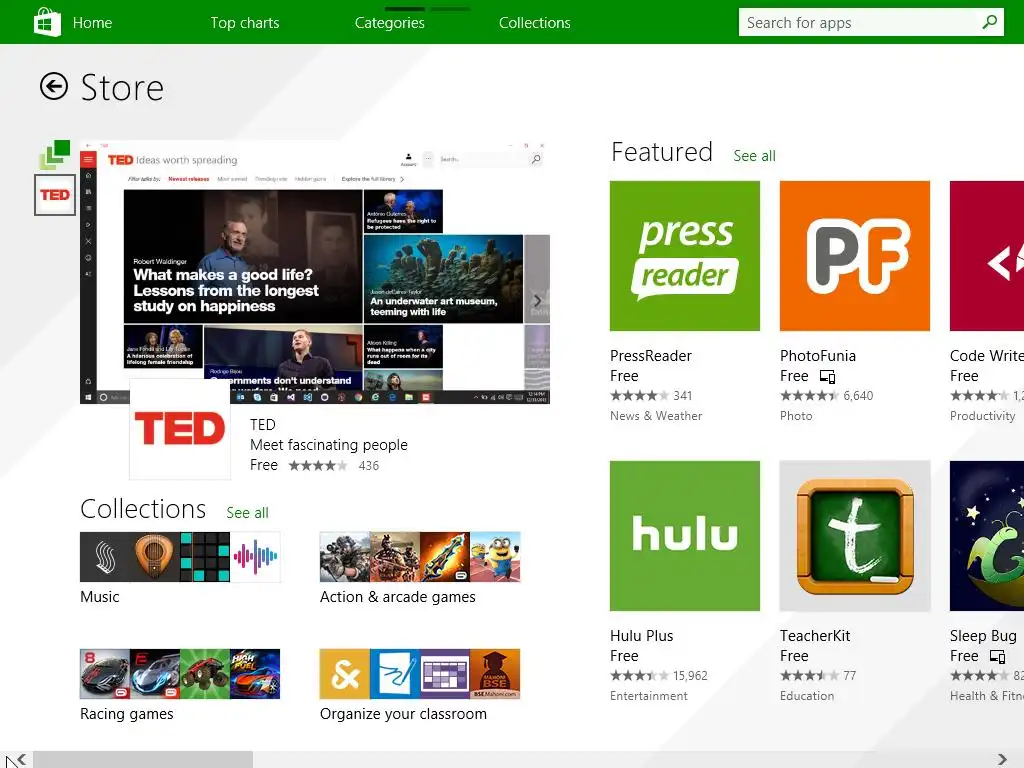Open the Racing games collection label
1024x768 pixels.
[127, 714]
